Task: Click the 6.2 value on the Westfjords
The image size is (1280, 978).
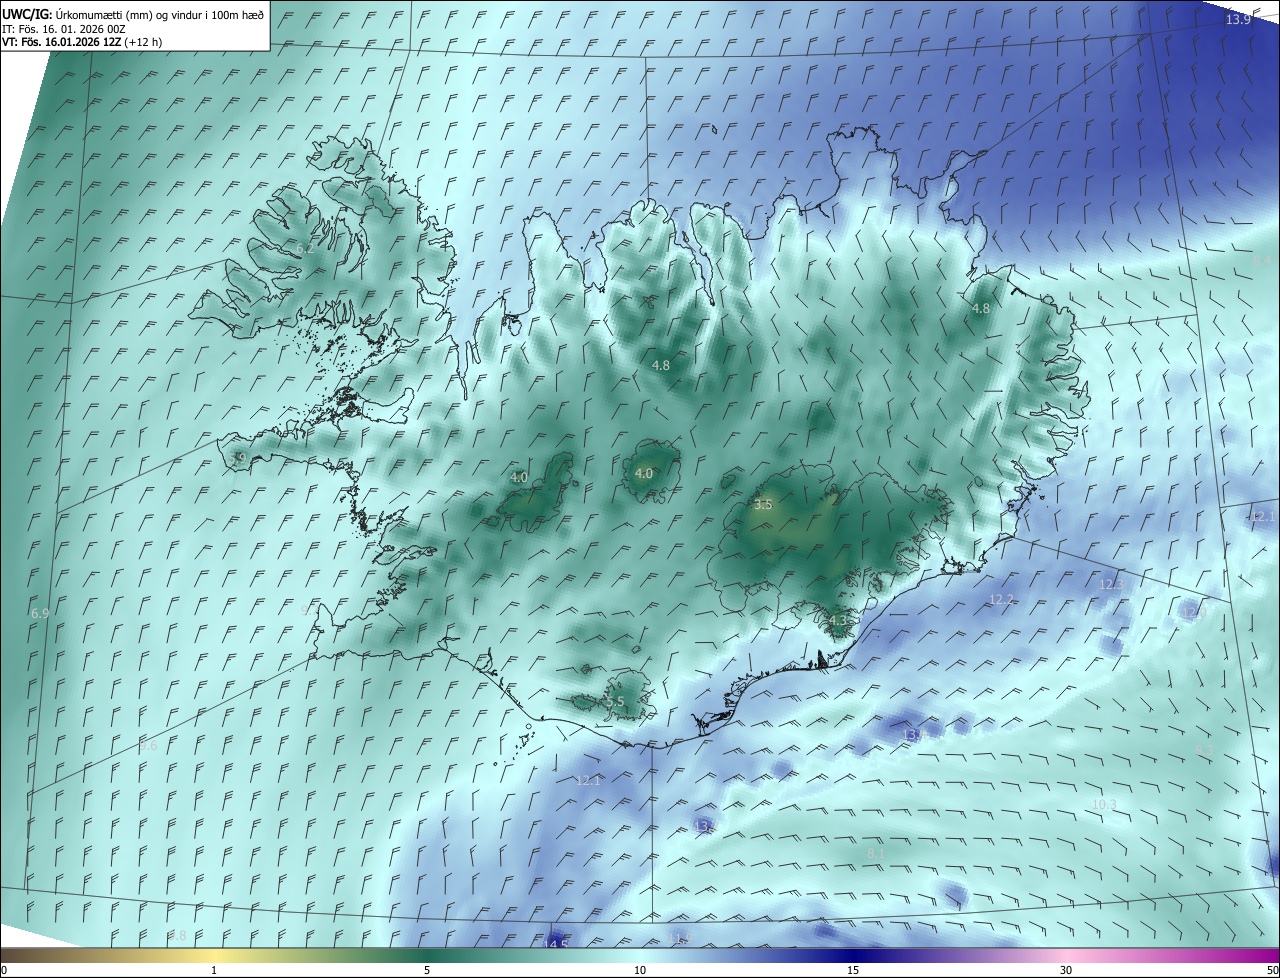Action: click(305, 248)
